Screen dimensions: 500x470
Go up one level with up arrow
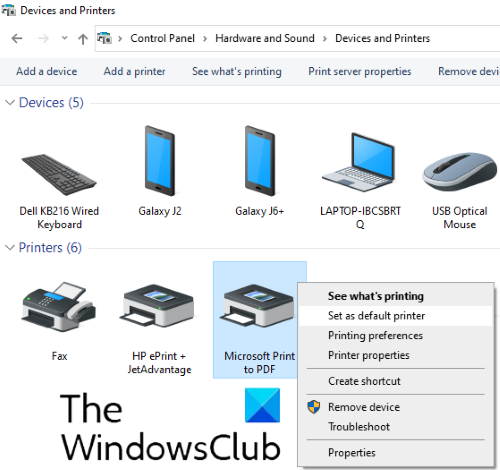point(83,39)
